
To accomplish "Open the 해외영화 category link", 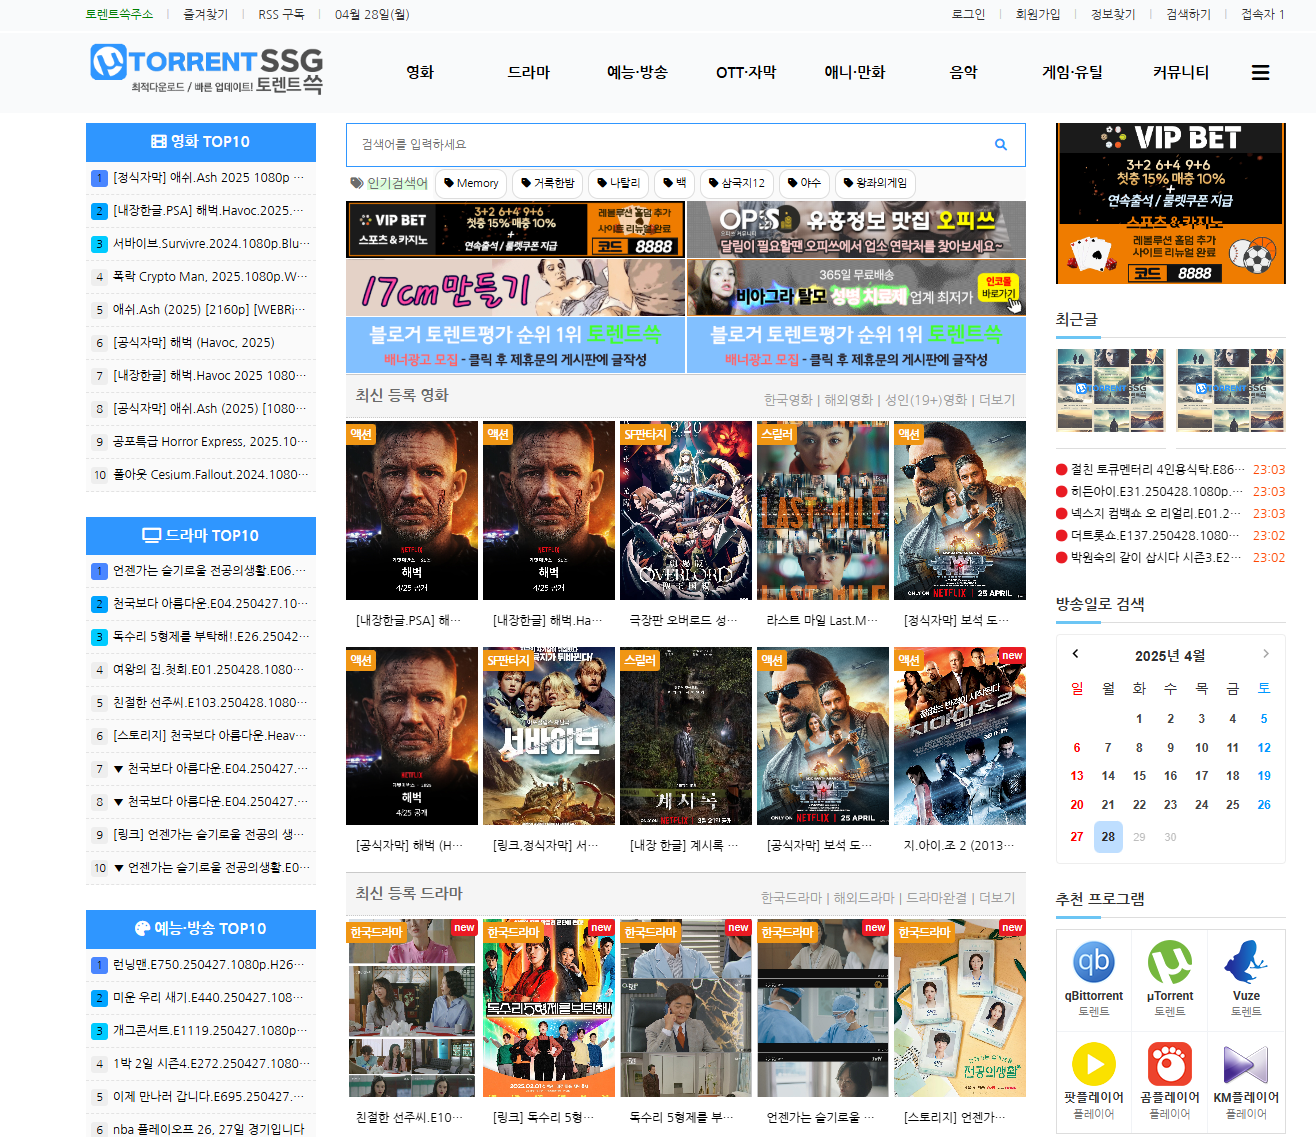I will click(x=848, y=399).
